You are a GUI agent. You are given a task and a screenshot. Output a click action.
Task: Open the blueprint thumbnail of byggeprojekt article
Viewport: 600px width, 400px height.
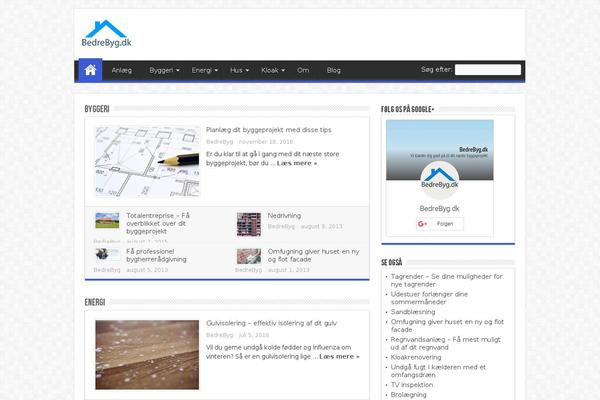[147, 162]
